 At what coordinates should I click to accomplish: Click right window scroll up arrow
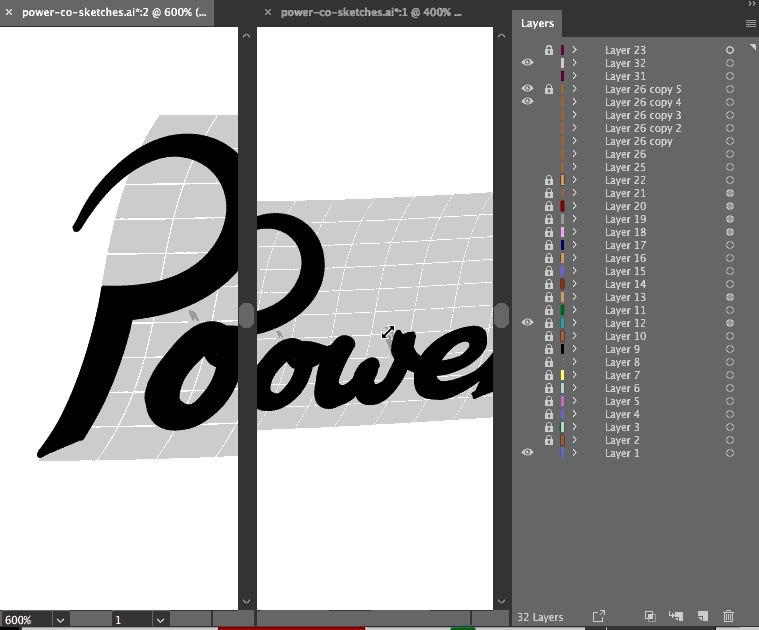click(501, 36)
